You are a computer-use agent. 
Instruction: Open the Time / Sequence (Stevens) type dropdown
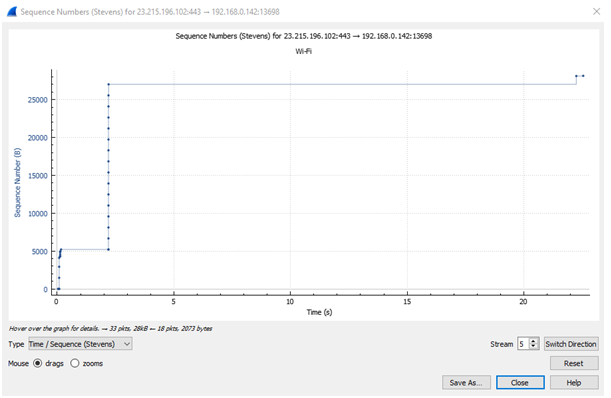point(80,344)
